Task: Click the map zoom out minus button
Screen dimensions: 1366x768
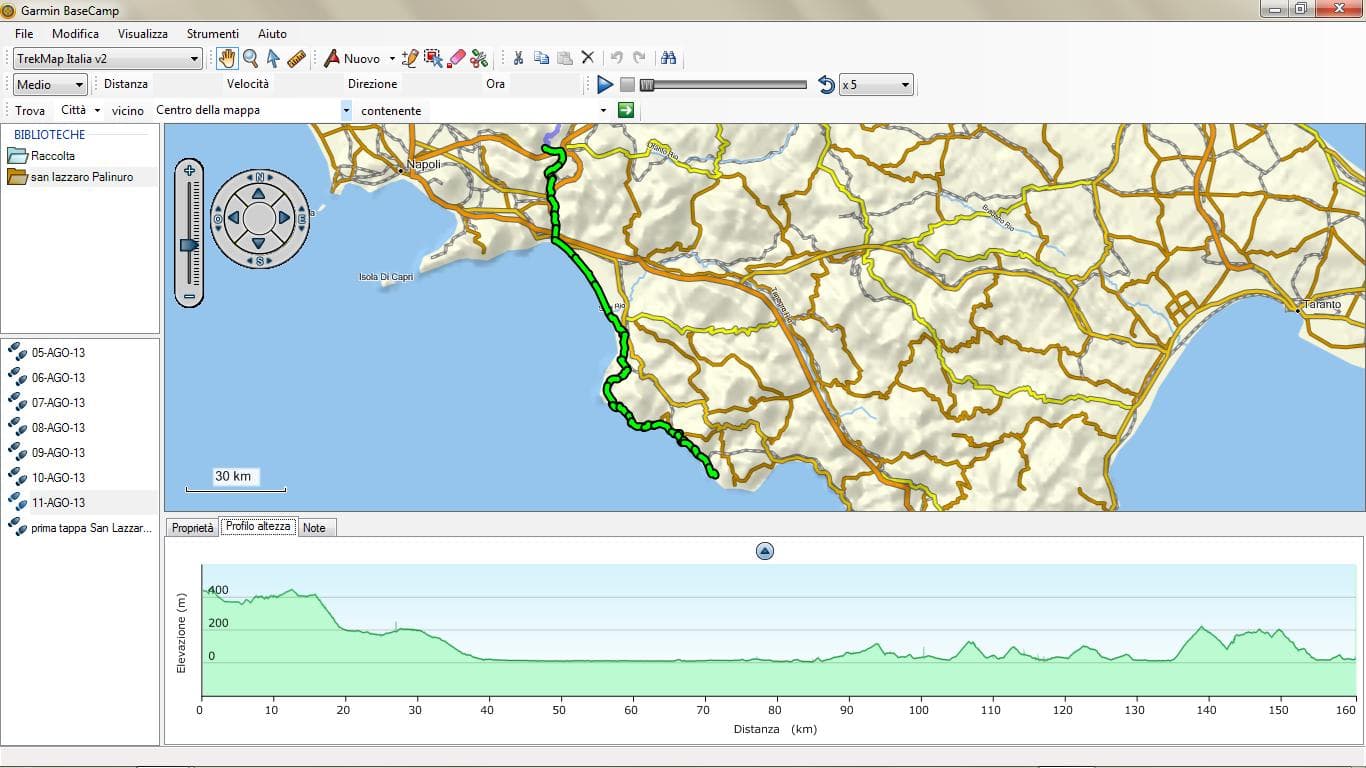Action: (189, 297)
